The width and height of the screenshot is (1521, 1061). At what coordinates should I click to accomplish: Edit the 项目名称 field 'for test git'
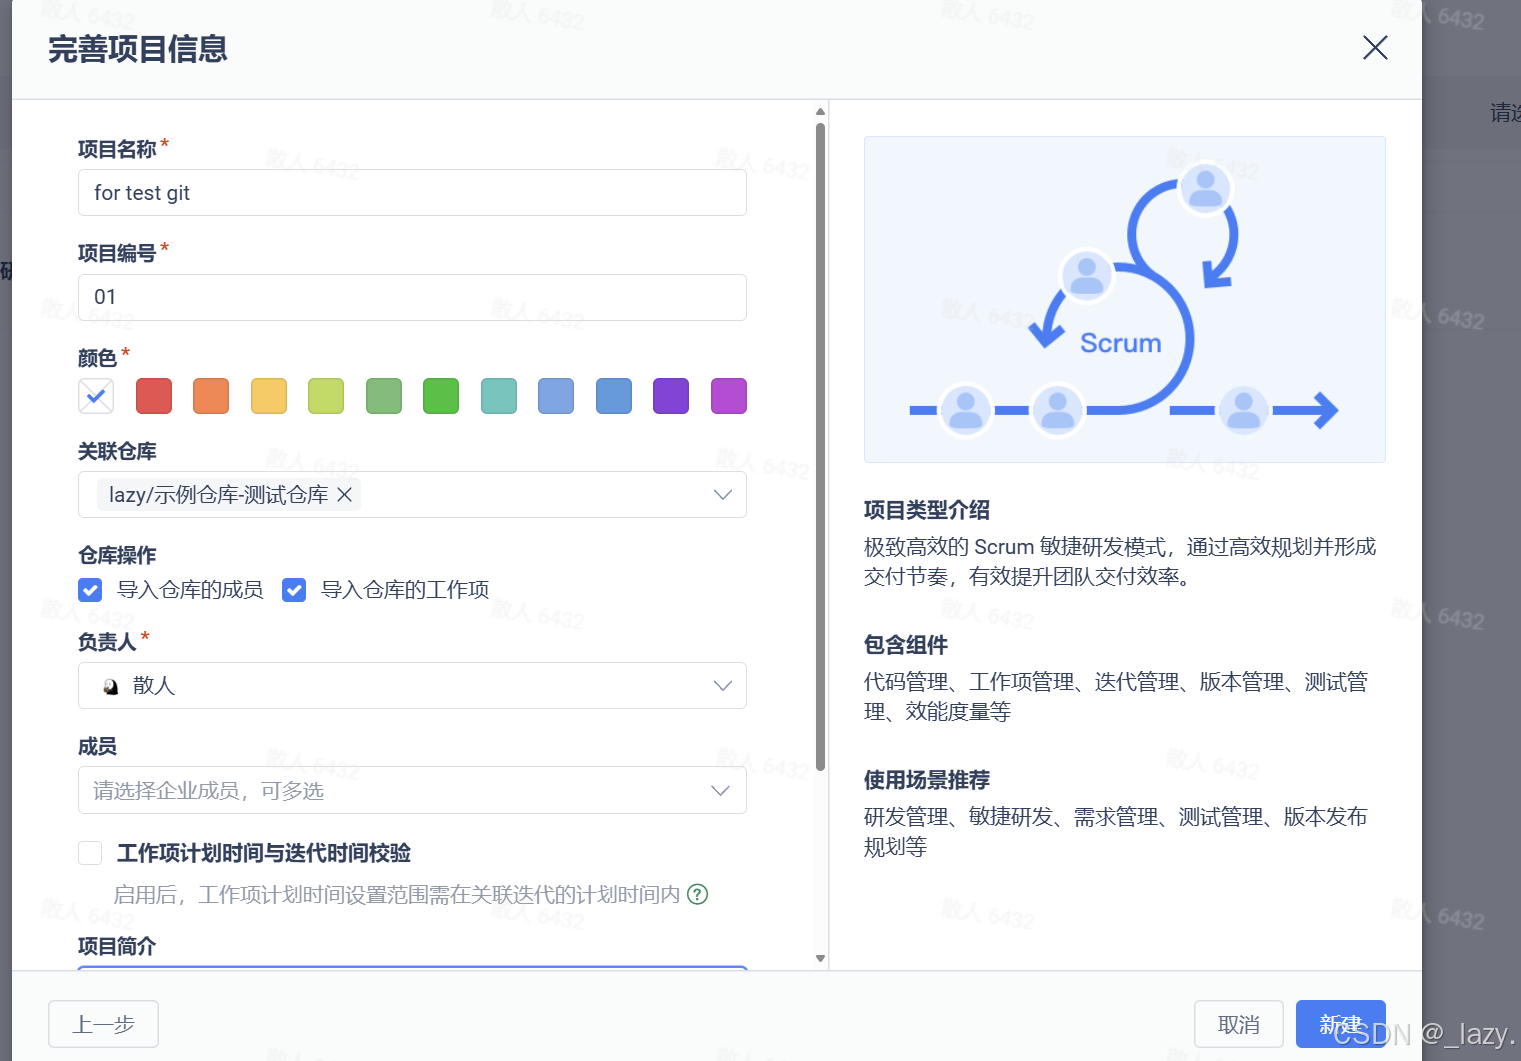pyautogui.click(x=412, y=193)
